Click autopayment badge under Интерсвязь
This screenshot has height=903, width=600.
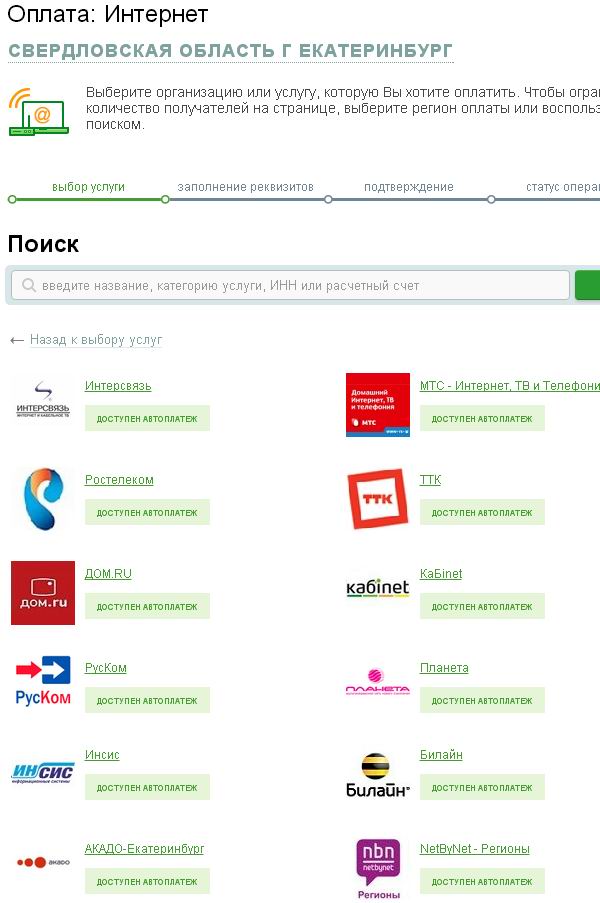click(147, 419)
